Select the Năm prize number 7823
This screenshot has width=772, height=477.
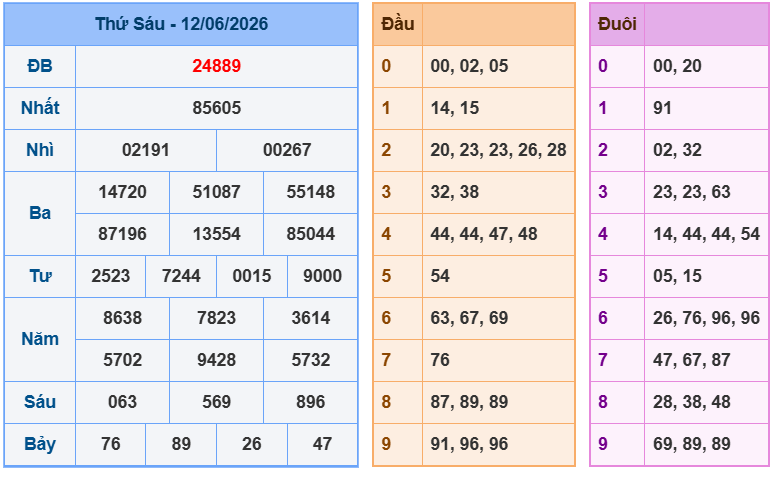click(217, 318)
